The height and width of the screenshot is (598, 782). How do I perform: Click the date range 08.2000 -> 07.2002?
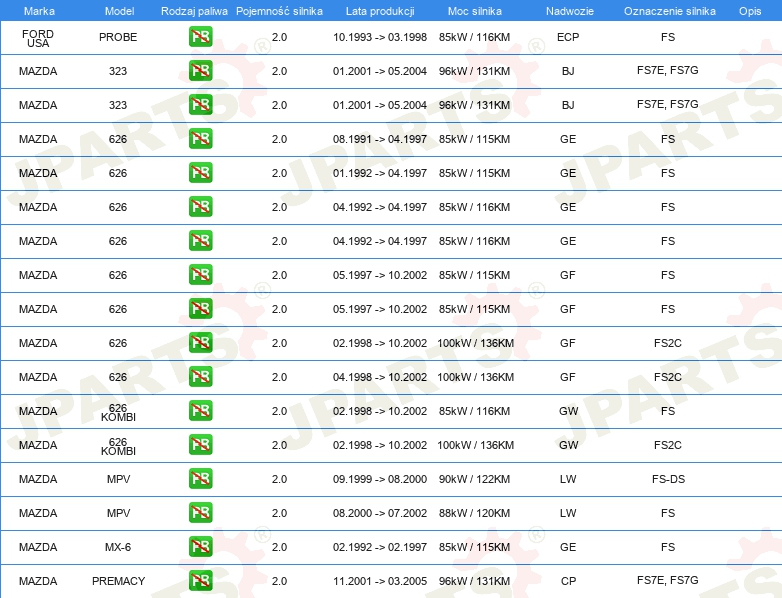coord(380,513)
